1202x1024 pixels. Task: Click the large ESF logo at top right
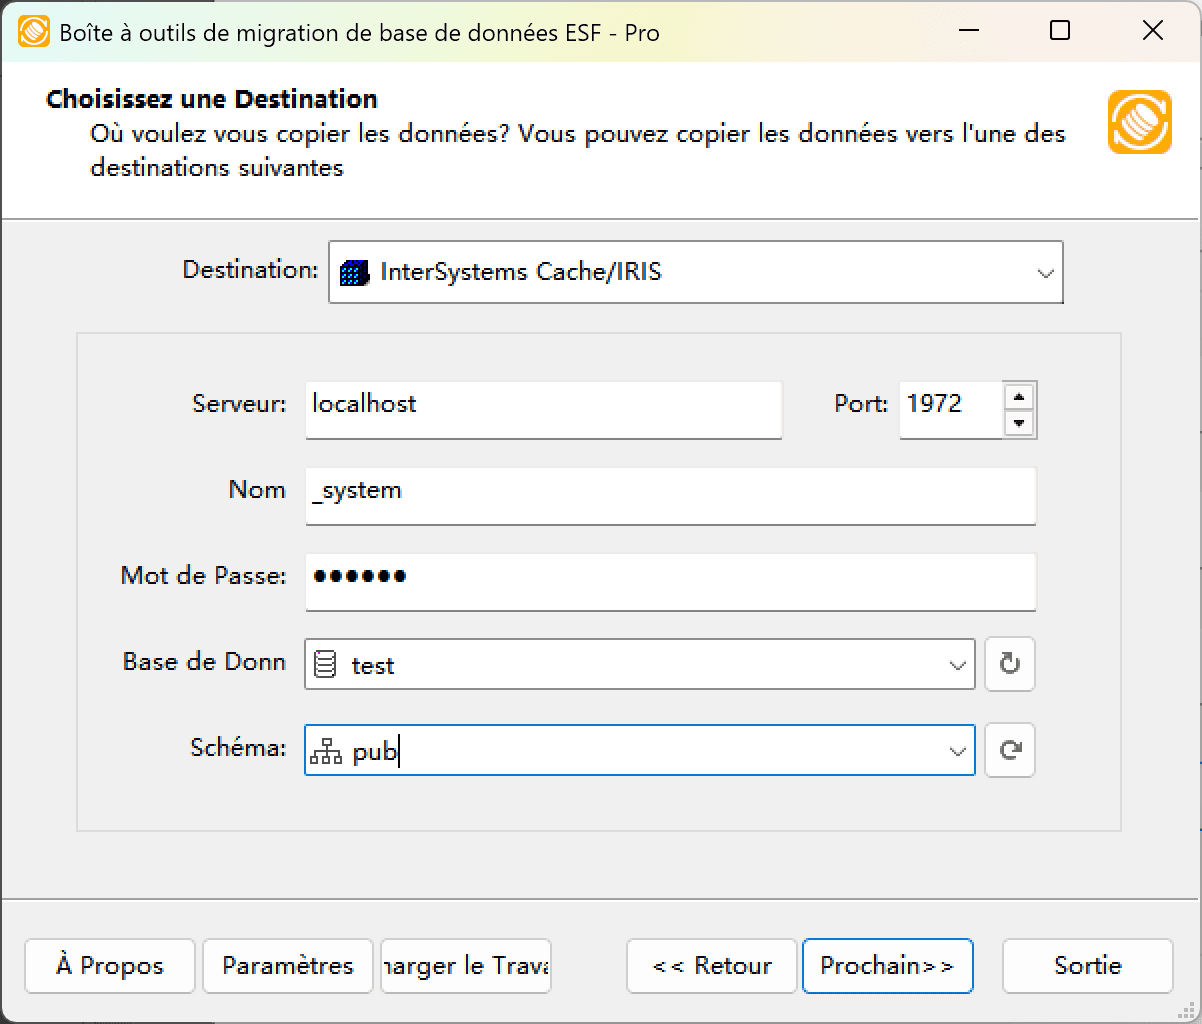click(x=1139, y=121)
